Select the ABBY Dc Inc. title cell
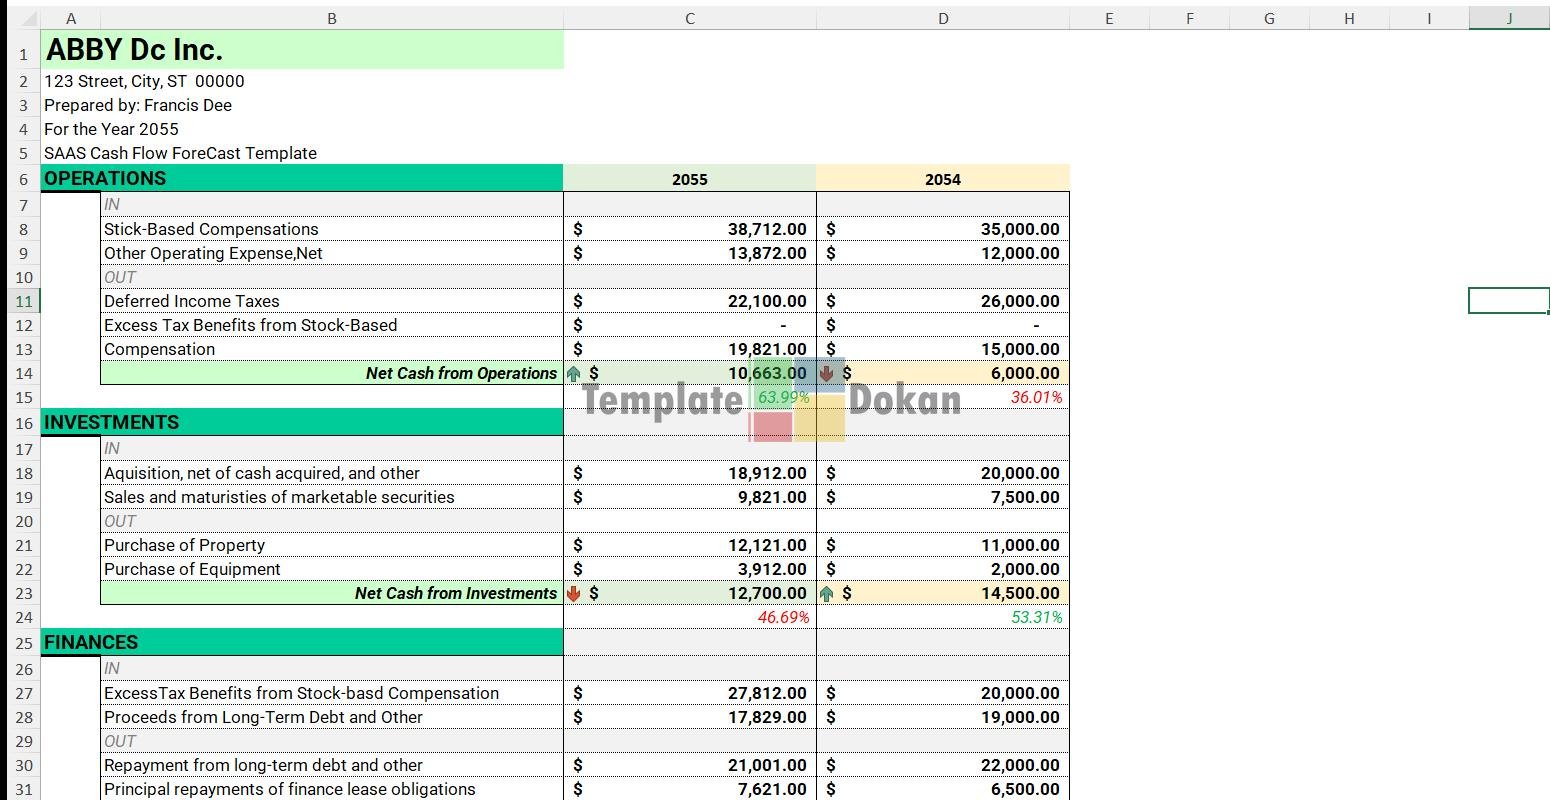The image size is (1550, 800). coord(302,49)
